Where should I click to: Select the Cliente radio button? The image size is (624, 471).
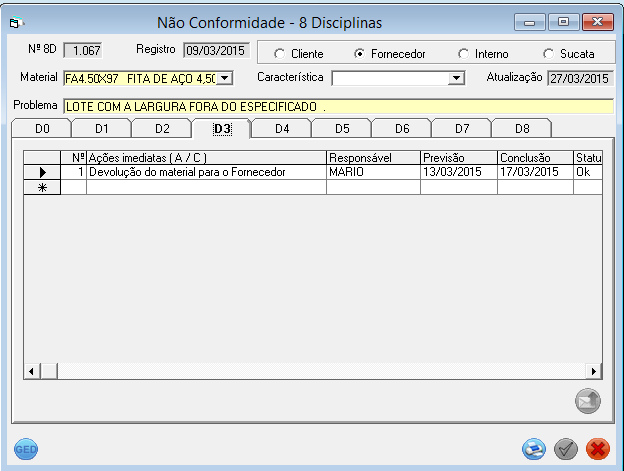tap(278, 54)
